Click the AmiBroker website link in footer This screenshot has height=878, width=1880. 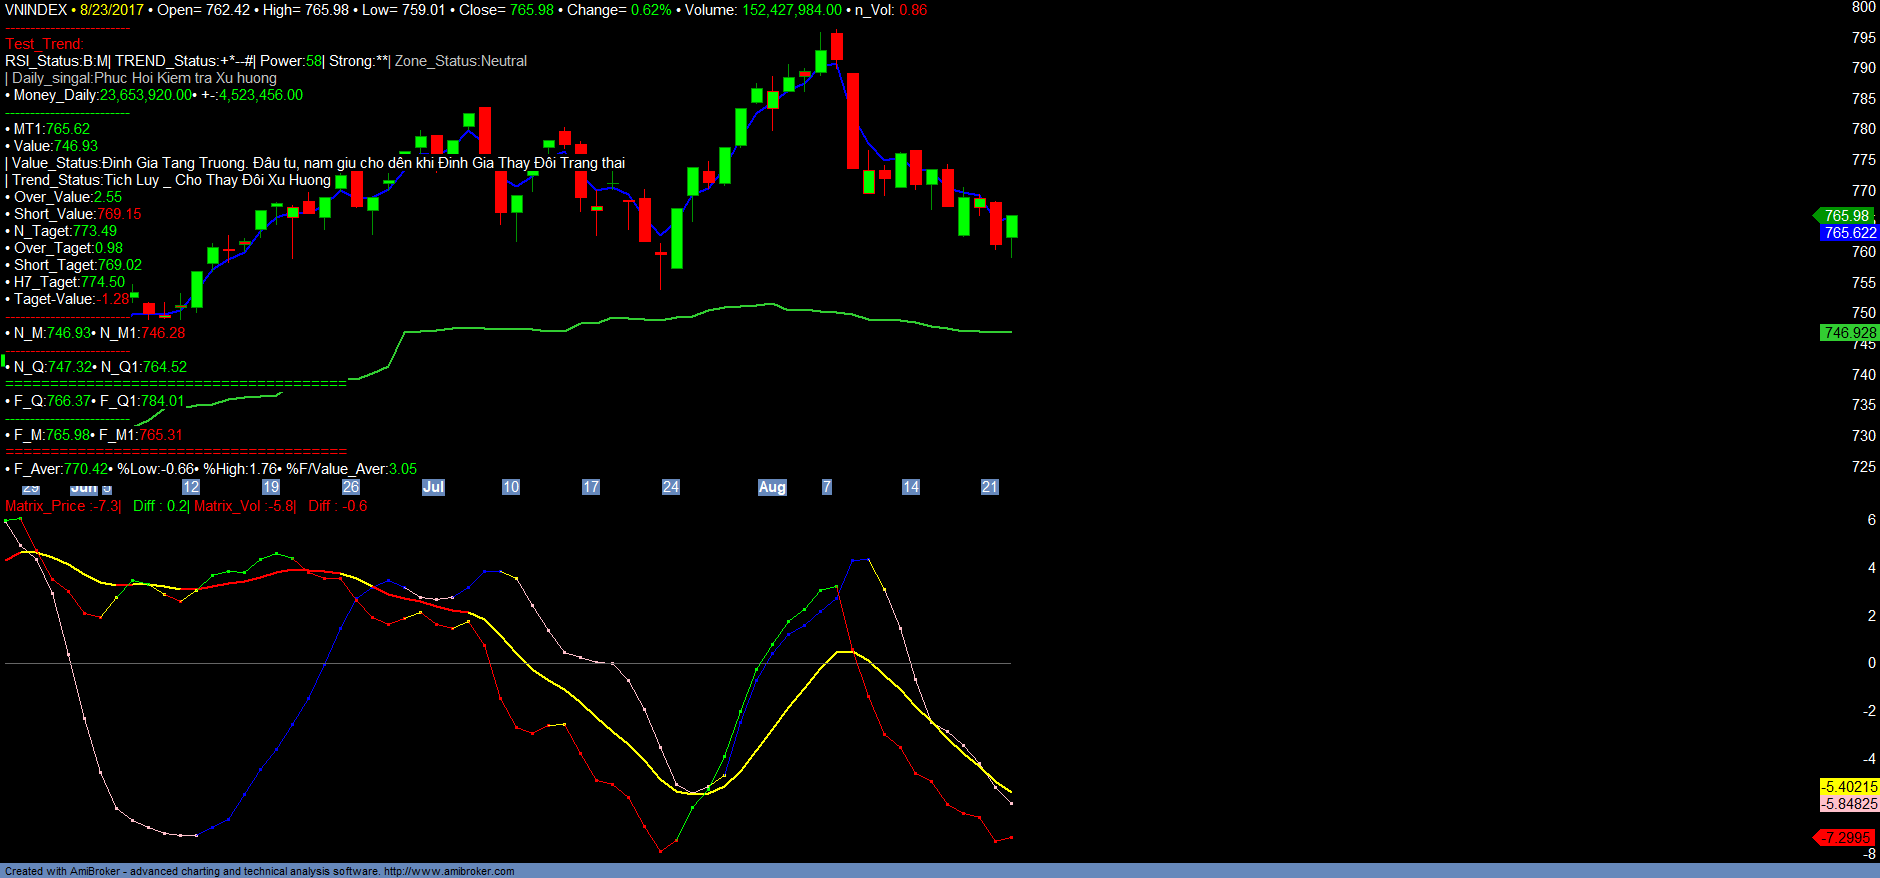pos(449,871)
